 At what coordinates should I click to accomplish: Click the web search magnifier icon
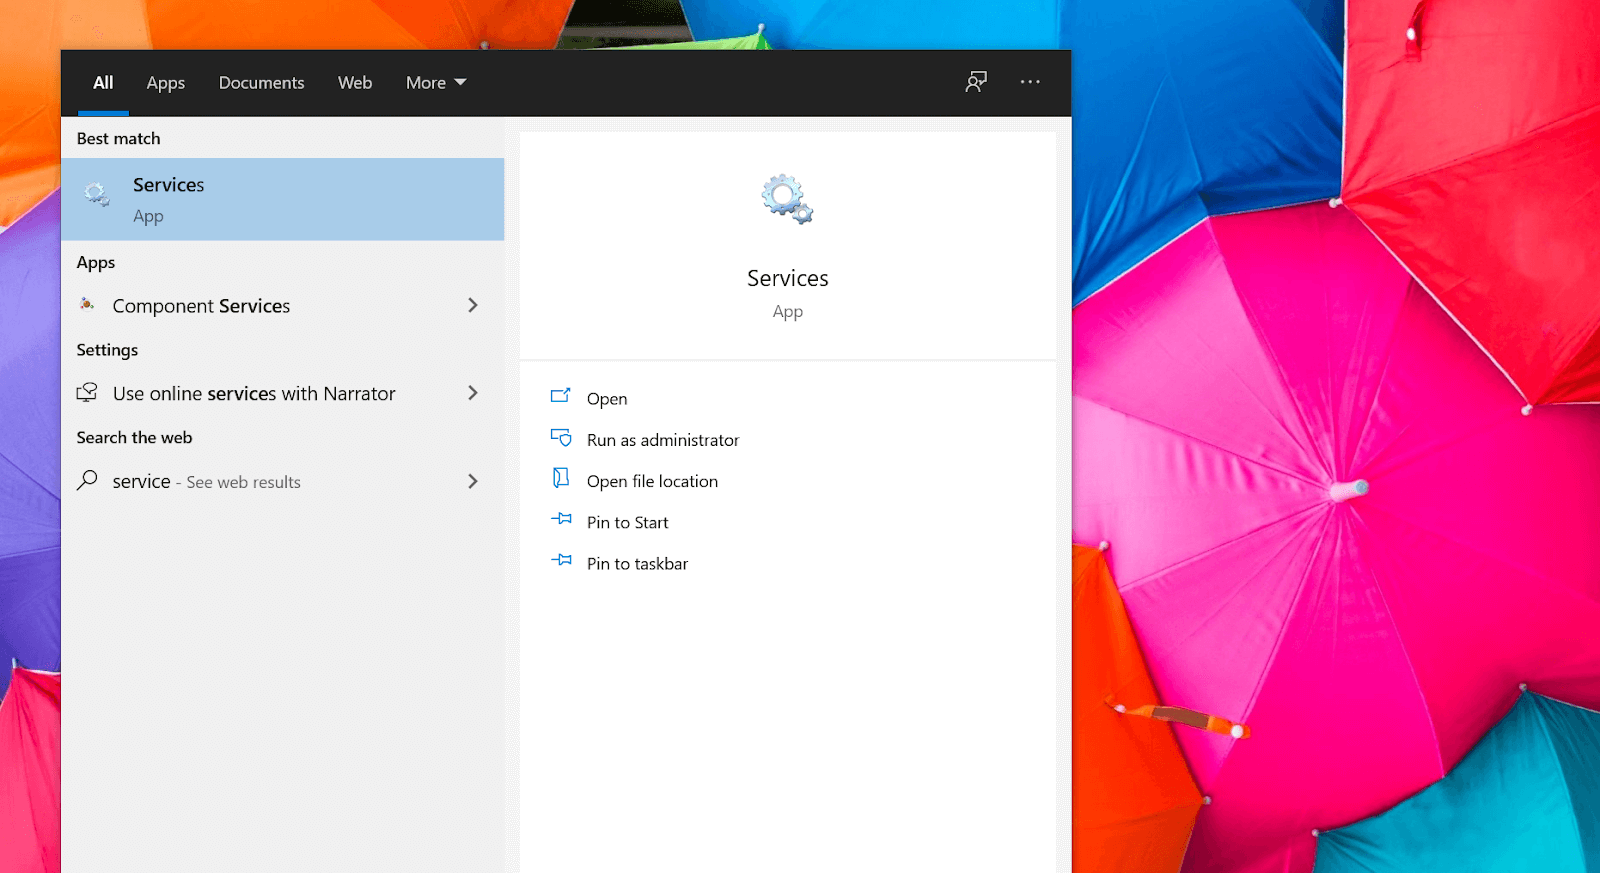coord(88,481)
